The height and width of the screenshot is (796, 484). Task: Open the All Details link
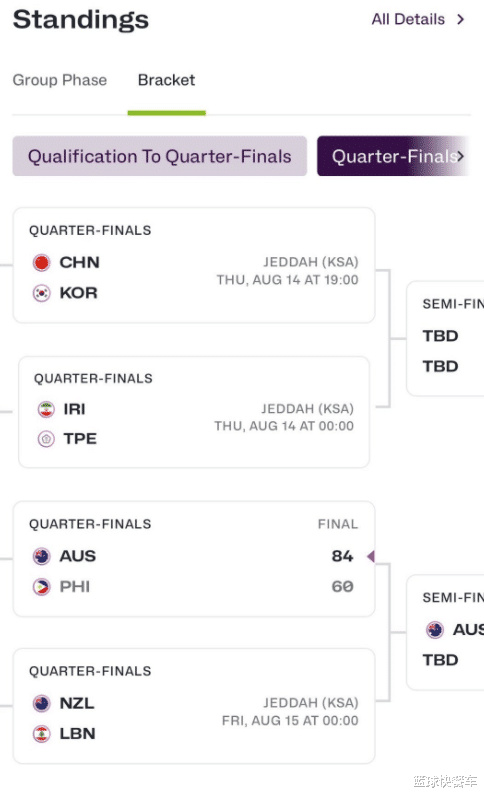tap(408, 19)
